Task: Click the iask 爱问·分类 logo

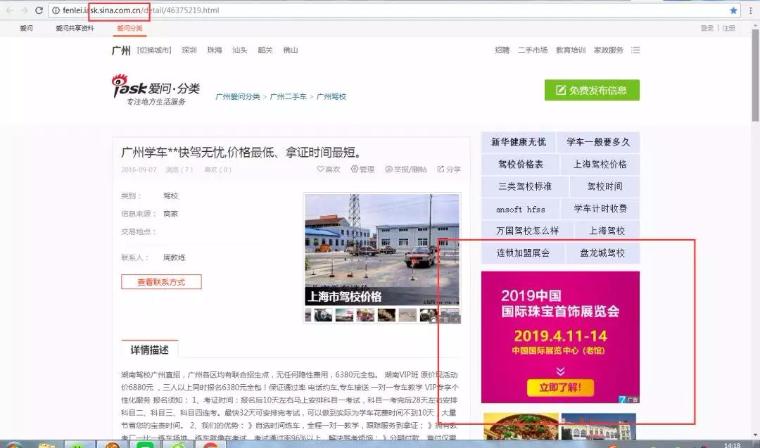Action: click(156, 90)
